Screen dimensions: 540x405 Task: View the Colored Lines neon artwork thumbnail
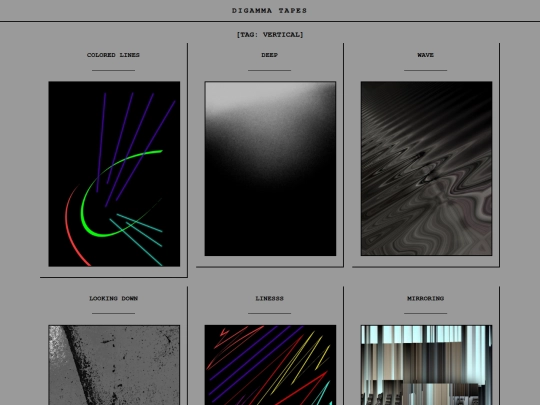point(114,174)
